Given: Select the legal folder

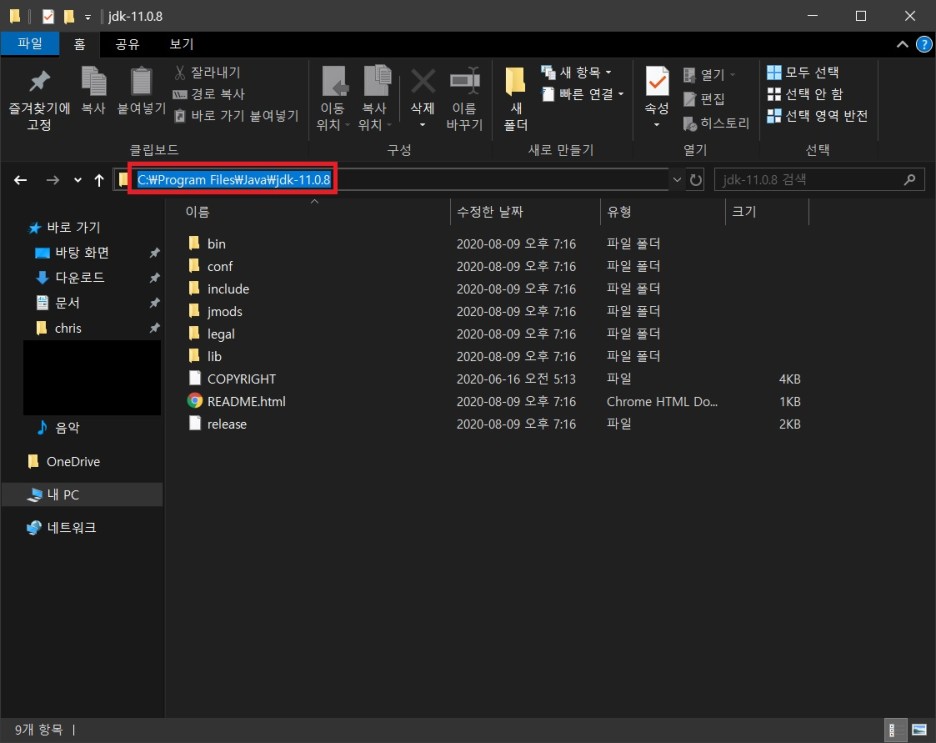Looking at the screenshot, I should (221, 334).
